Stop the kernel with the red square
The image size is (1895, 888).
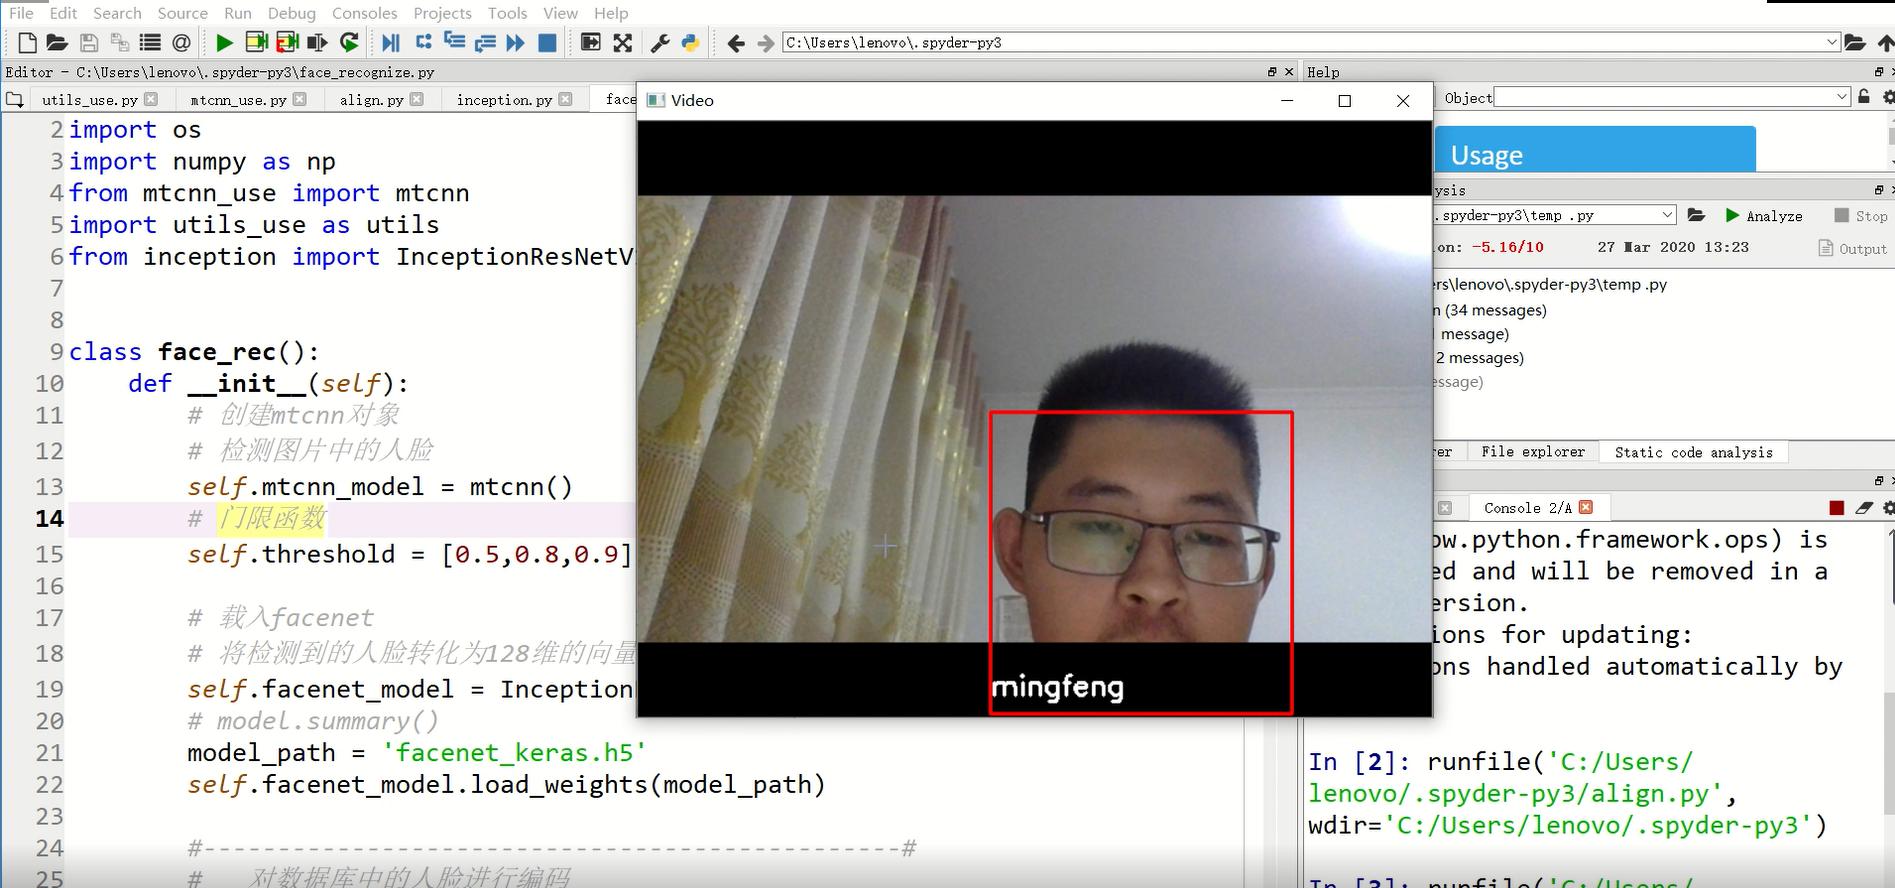[1836, 508]
